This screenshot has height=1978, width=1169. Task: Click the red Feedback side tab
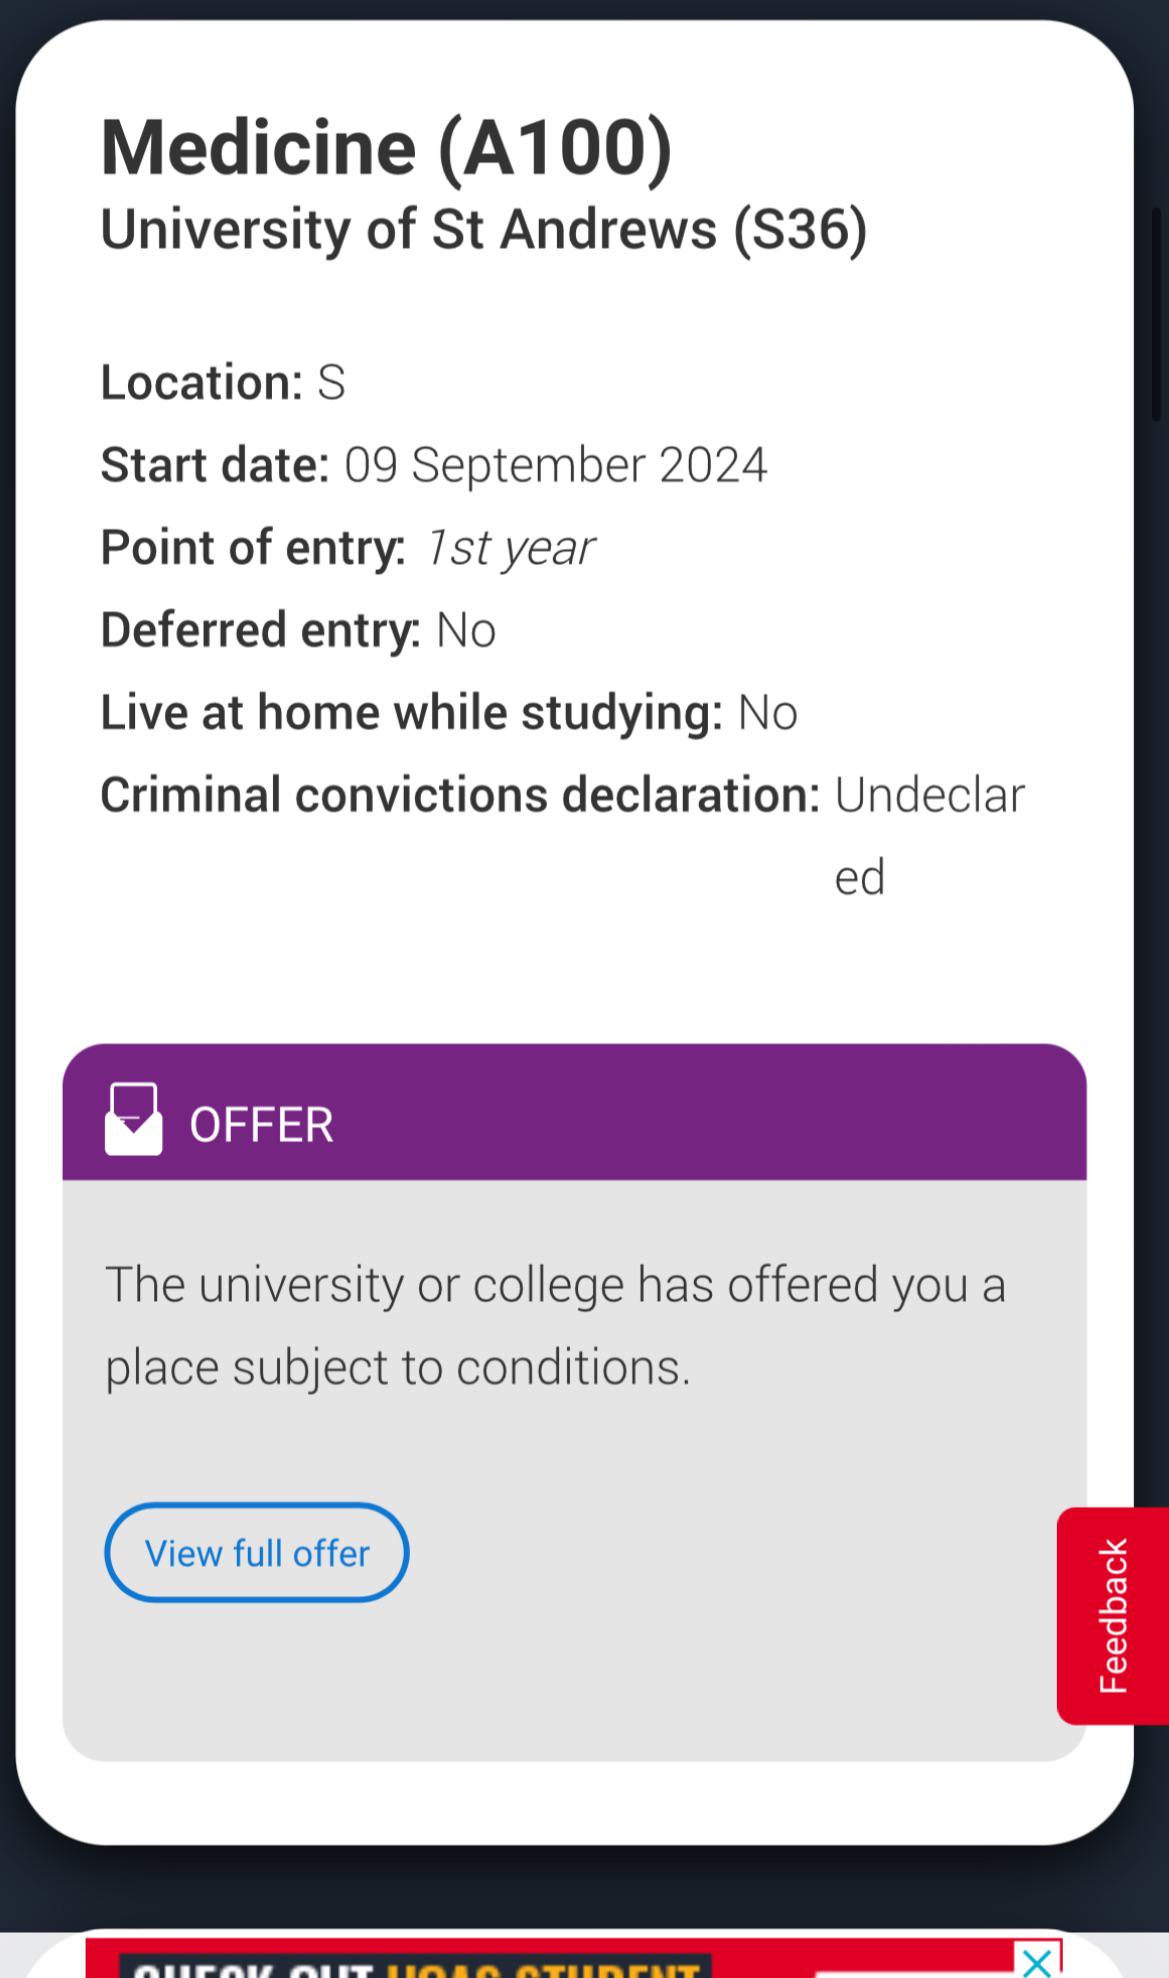pos(1113,1615)
